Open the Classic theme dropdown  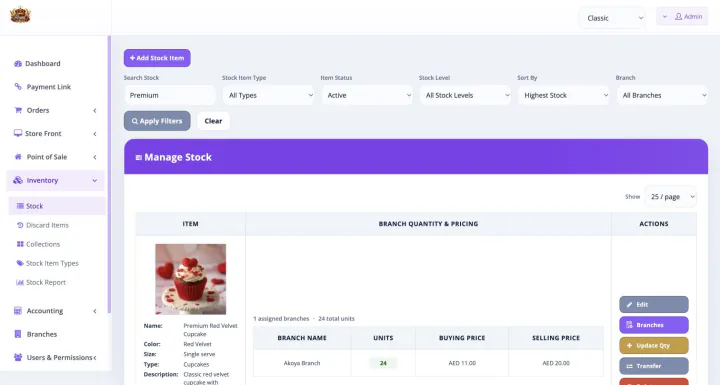613,18
